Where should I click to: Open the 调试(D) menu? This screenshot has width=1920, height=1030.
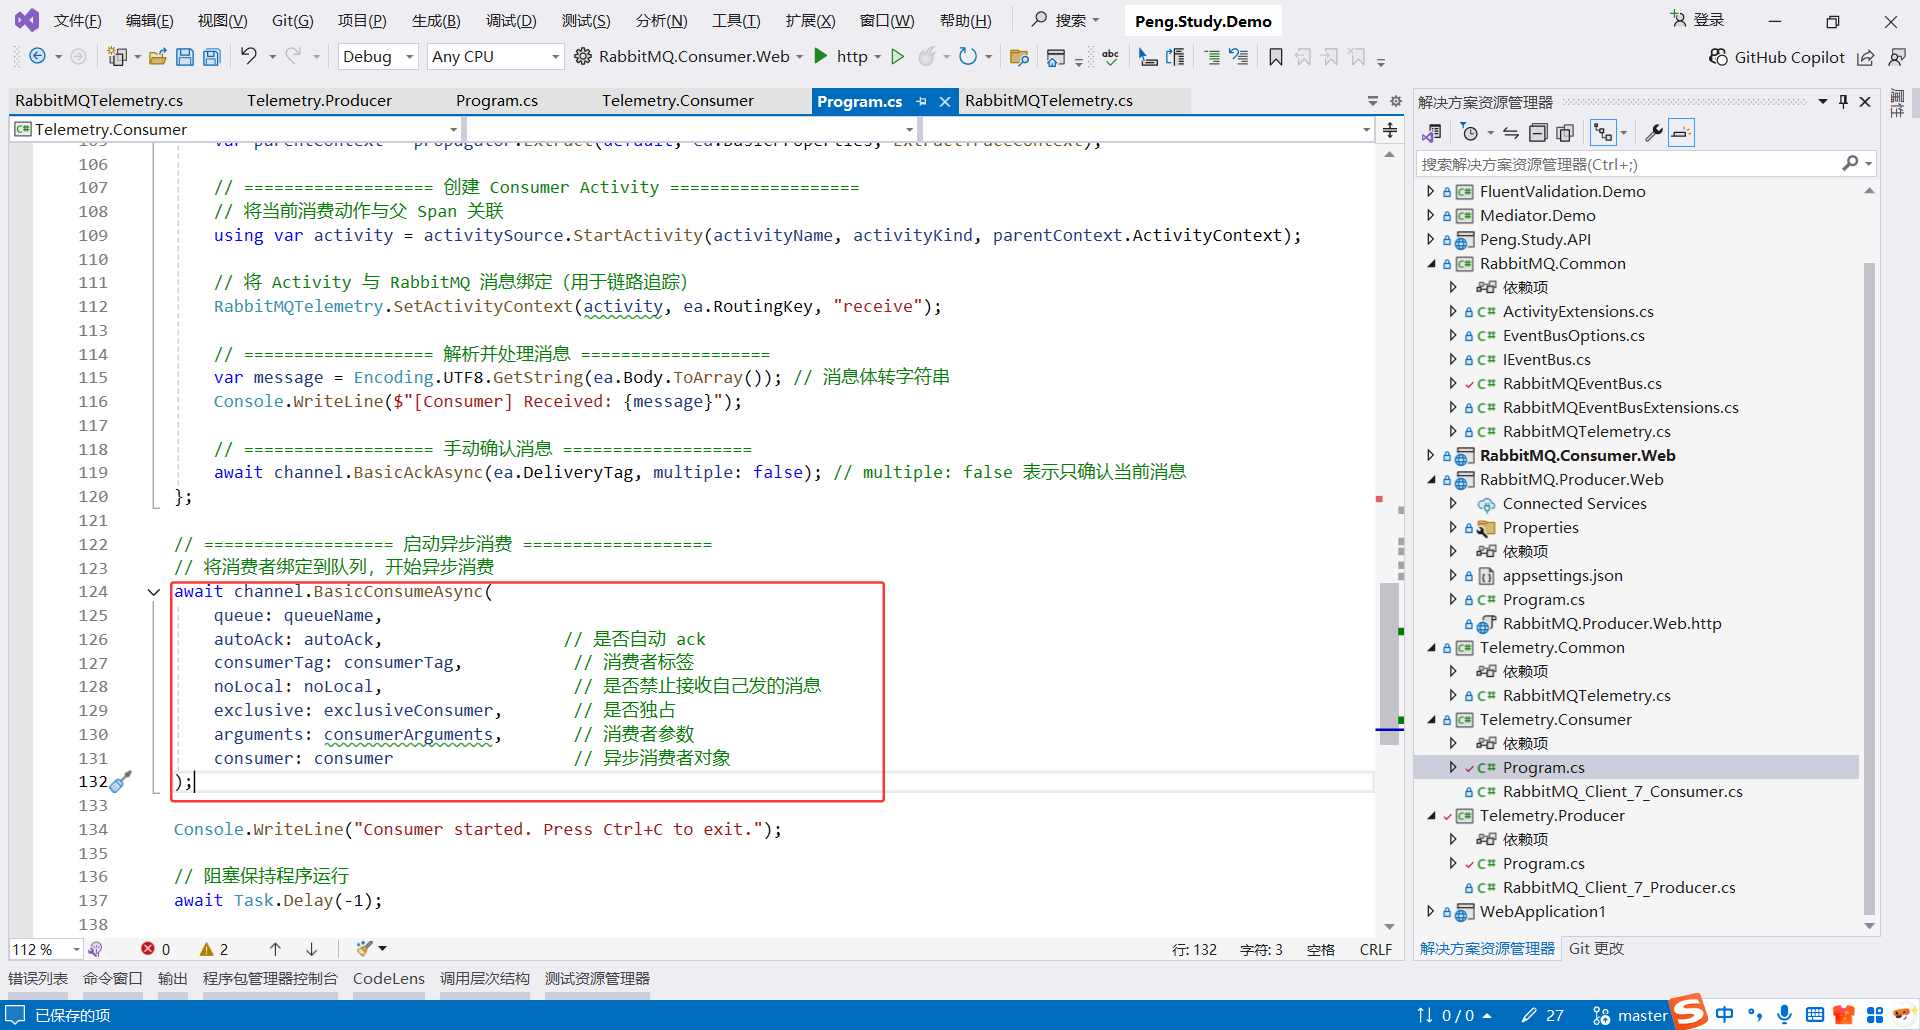(x=511, y=20)
